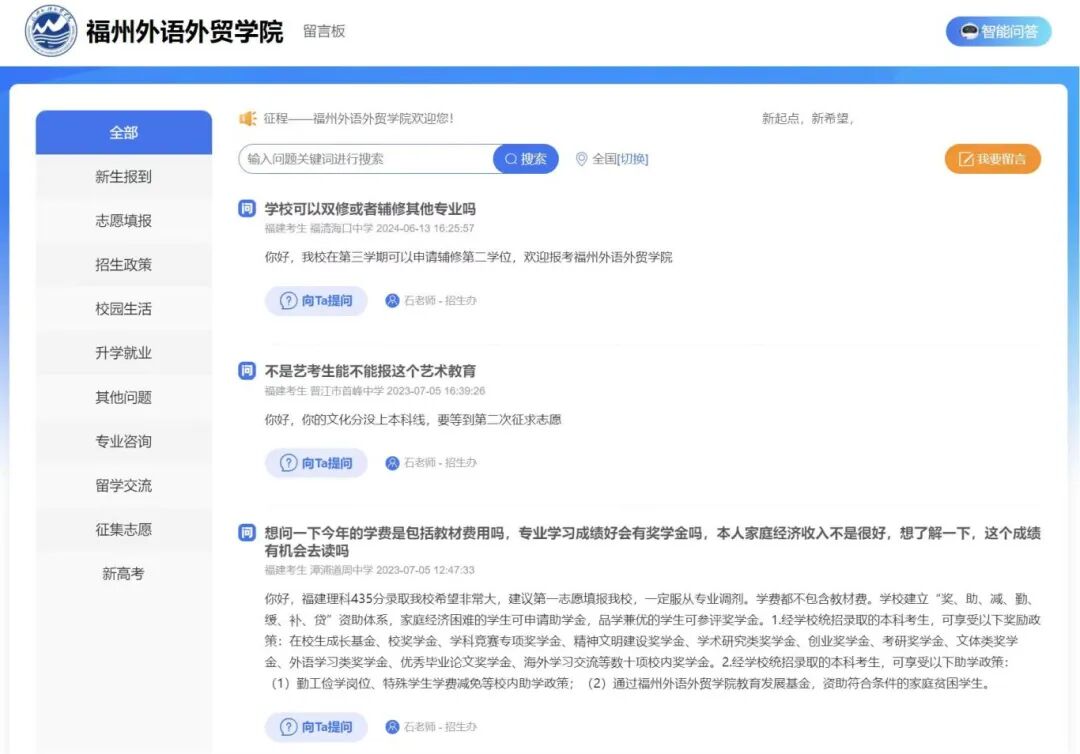Click 向Ta提问 under the 学费 question
Screen dimensions: 1080x754
click(316, 727)
